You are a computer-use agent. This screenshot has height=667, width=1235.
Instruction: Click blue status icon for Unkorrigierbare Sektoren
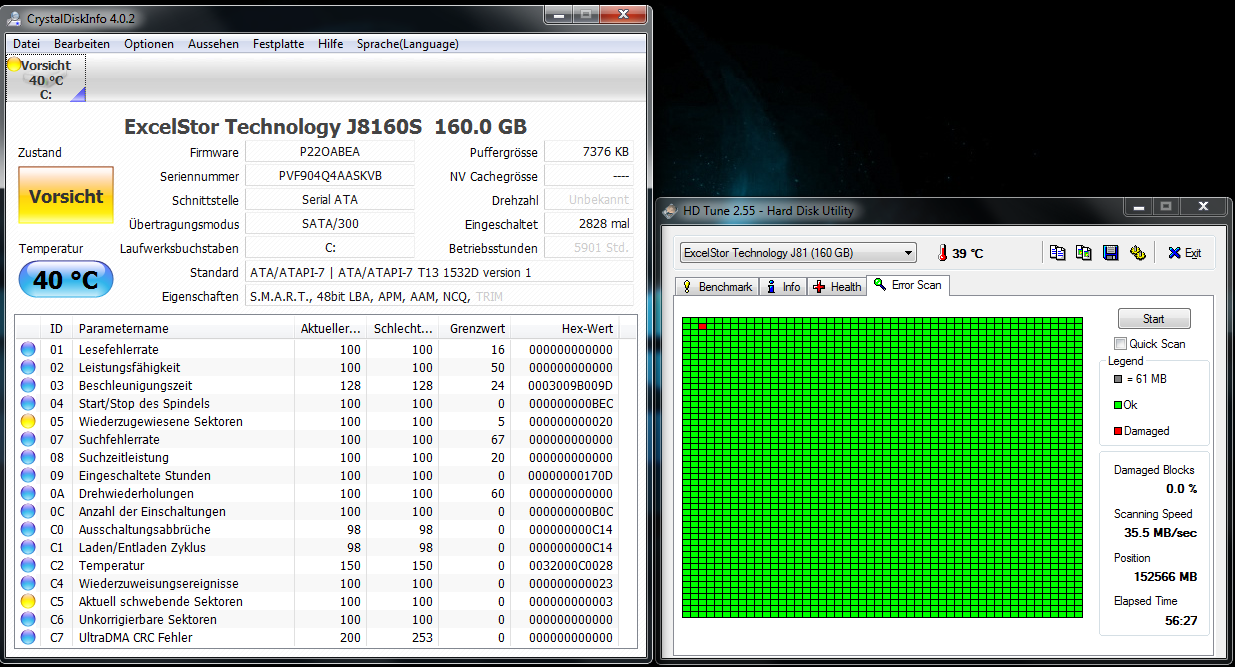[x=28, y=620]
